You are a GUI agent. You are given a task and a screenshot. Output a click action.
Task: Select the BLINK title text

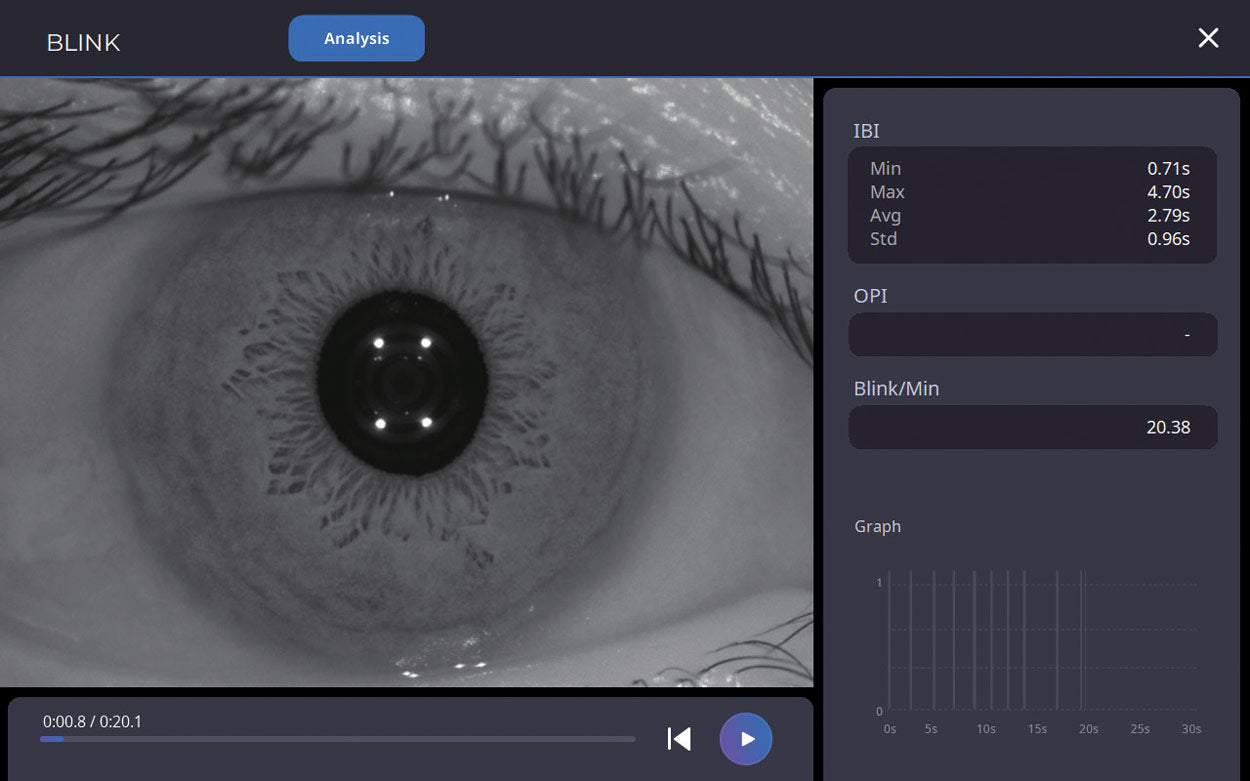(x=84, y=43)
